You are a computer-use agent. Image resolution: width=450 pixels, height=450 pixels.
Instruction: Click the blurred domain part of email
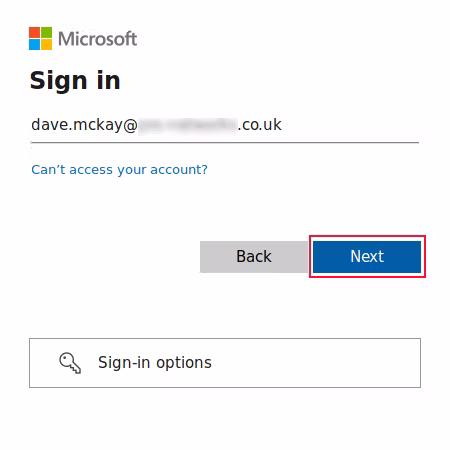coord(188,126)
